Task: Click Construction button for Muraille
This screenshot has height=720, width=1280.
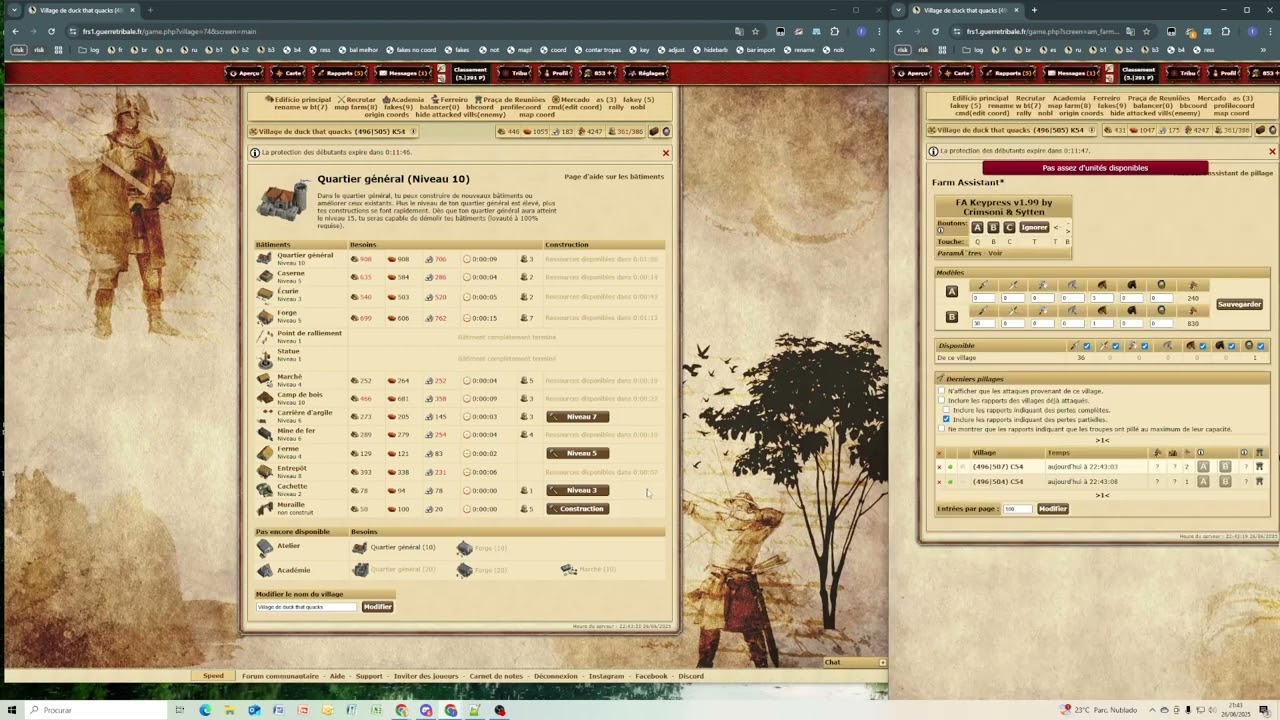Action: [577, 508]
